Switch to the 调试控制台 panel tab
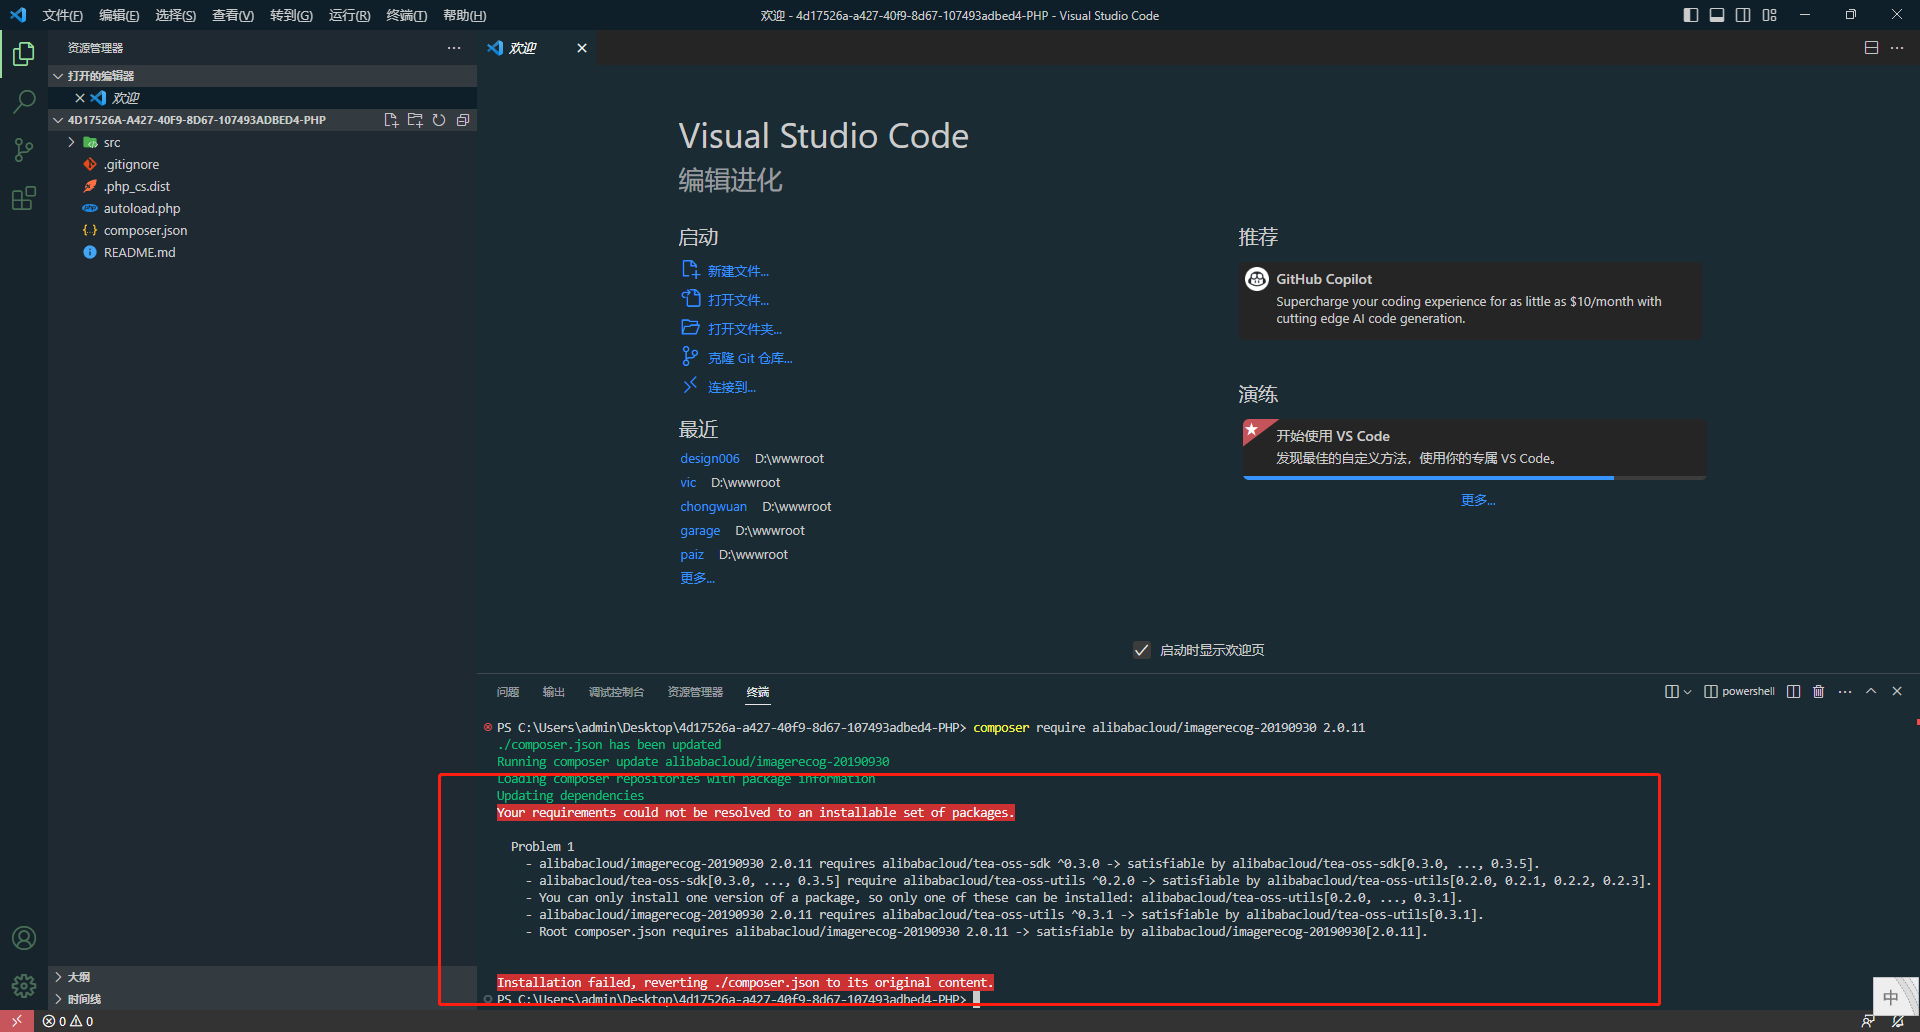1920x1032 pixels. (616, 692)
